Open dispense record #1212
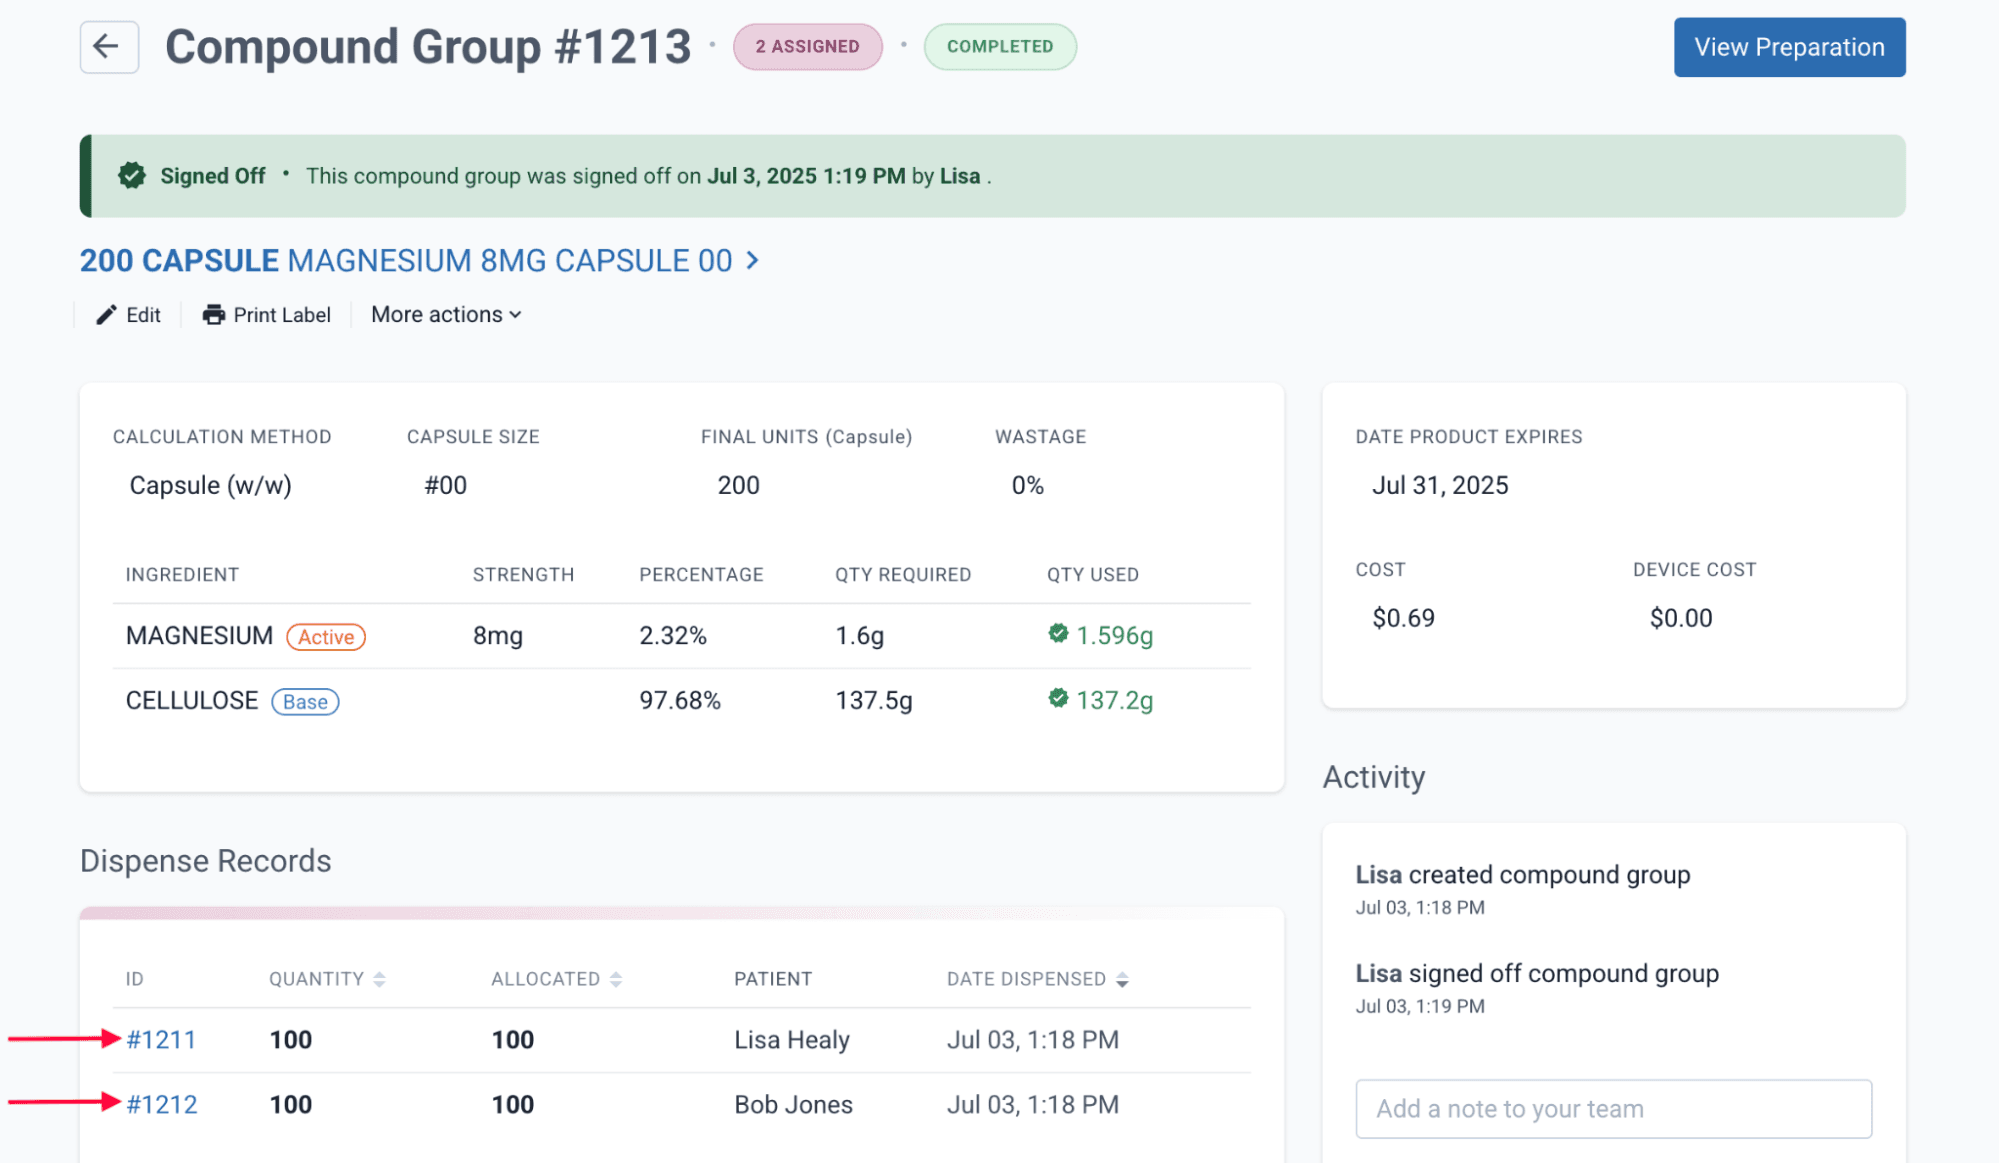This screenshot has height=1164, width=1999. (x=161, y=1105)
